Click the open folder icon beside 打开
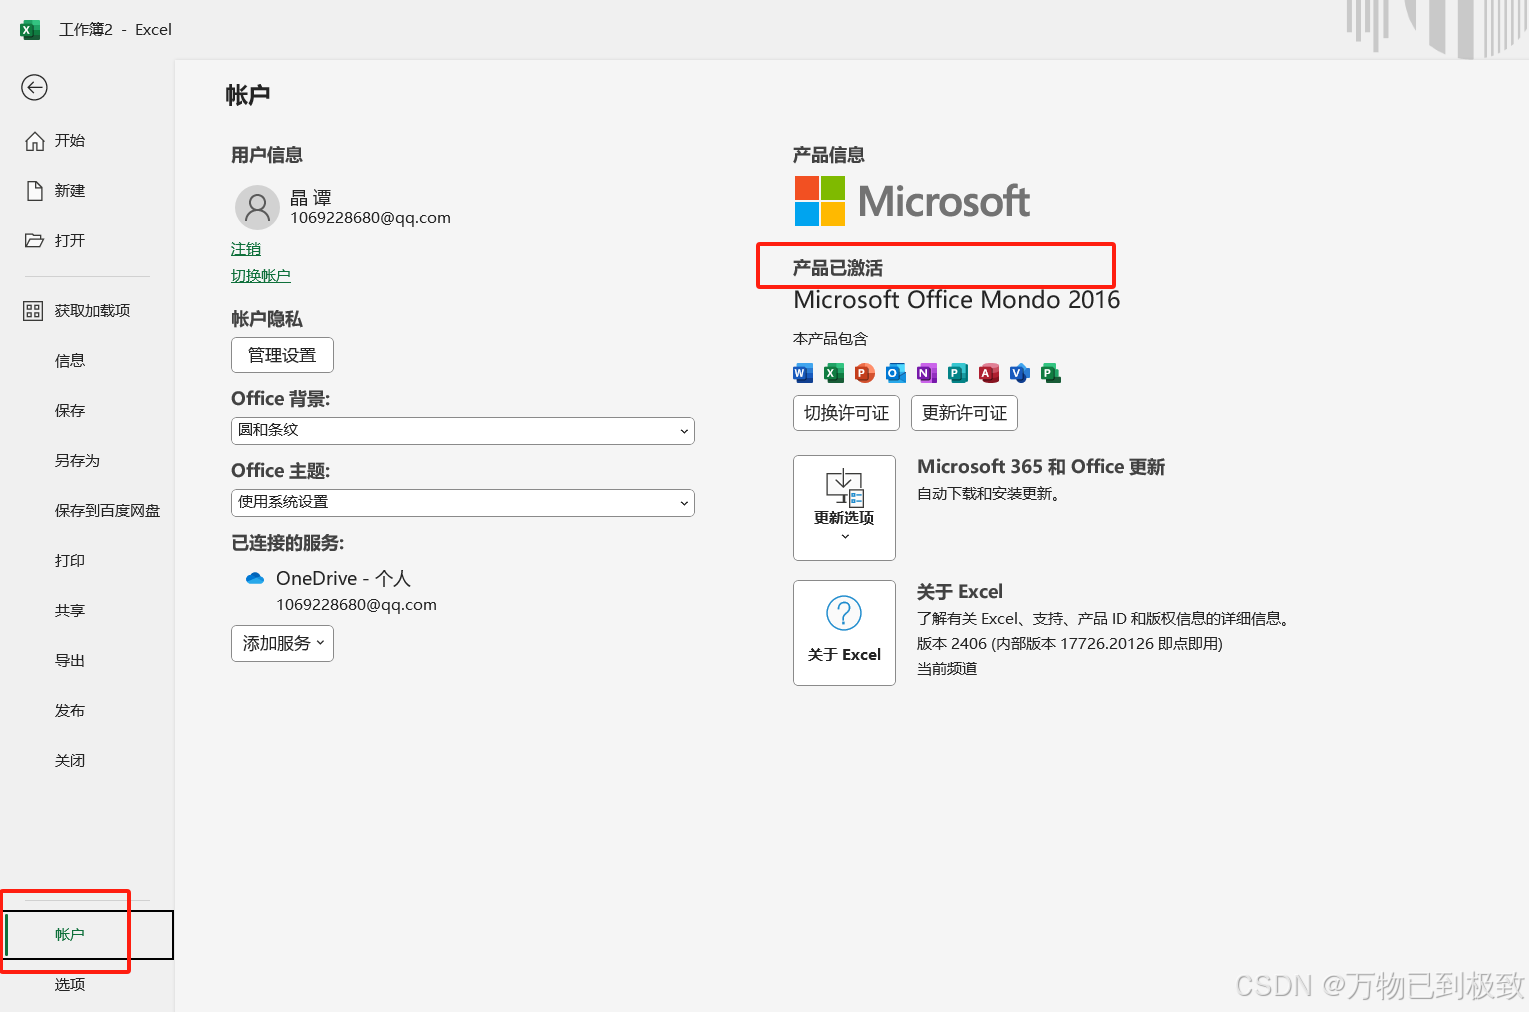The image size is (1529, 1012). tap(35, 241)
